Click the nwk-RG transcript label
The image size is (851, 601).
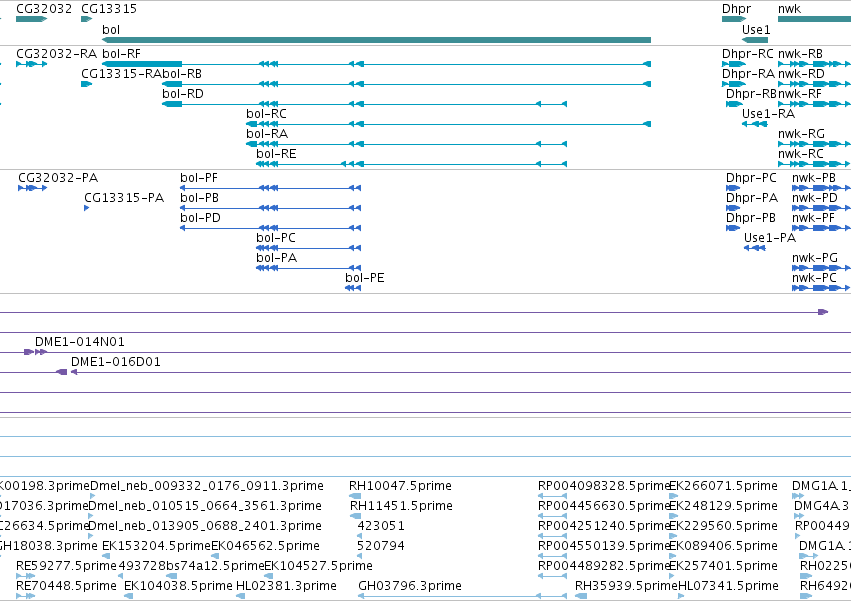pyautogui.click(x=801, y=134)
